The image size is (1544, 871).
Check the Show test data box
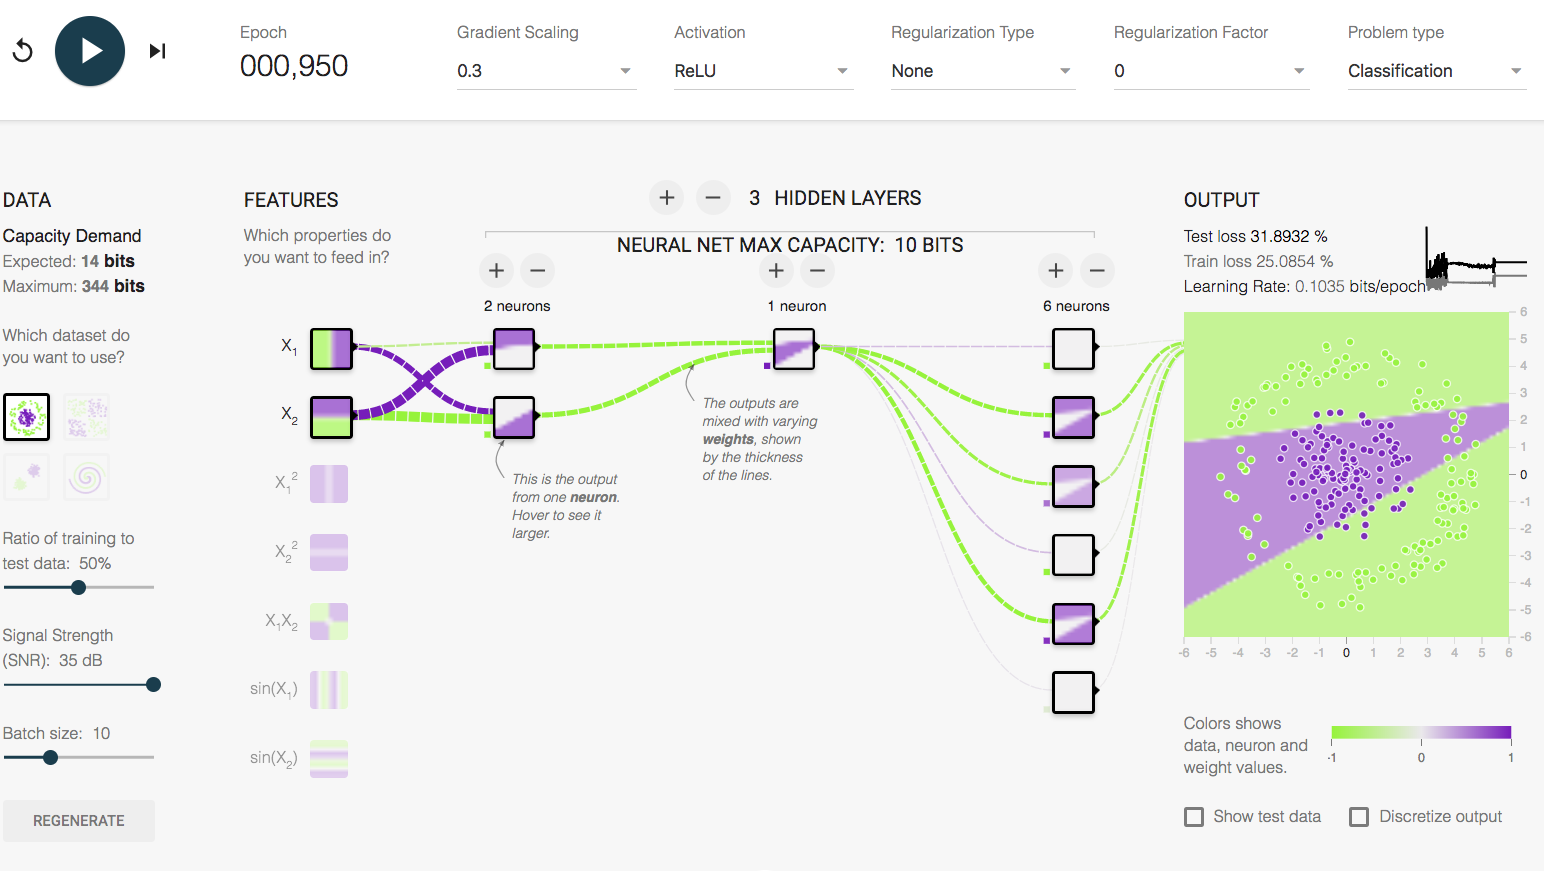pos(1194,817)
